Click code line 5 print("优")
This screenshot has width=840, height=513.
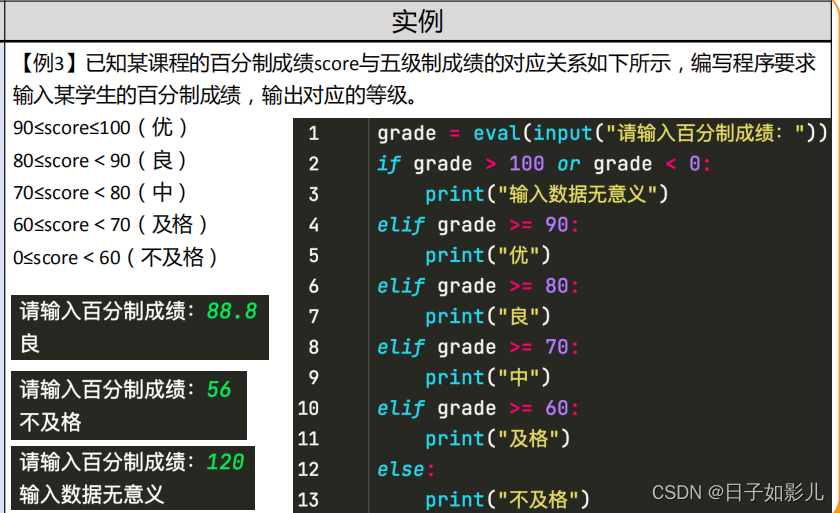coord(488,255)
